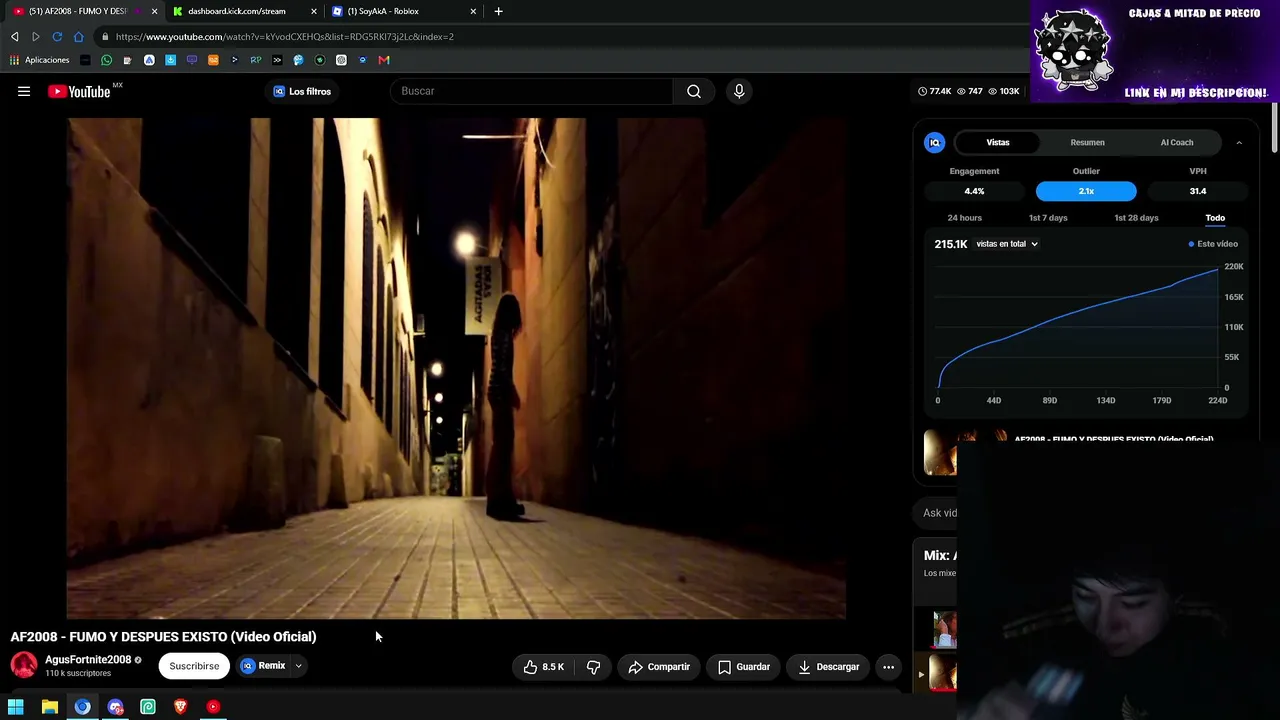Screen dimensions: 1280x720
Task: Select the Vistas tab in vidIQ panel
Action: click(998, 142)
